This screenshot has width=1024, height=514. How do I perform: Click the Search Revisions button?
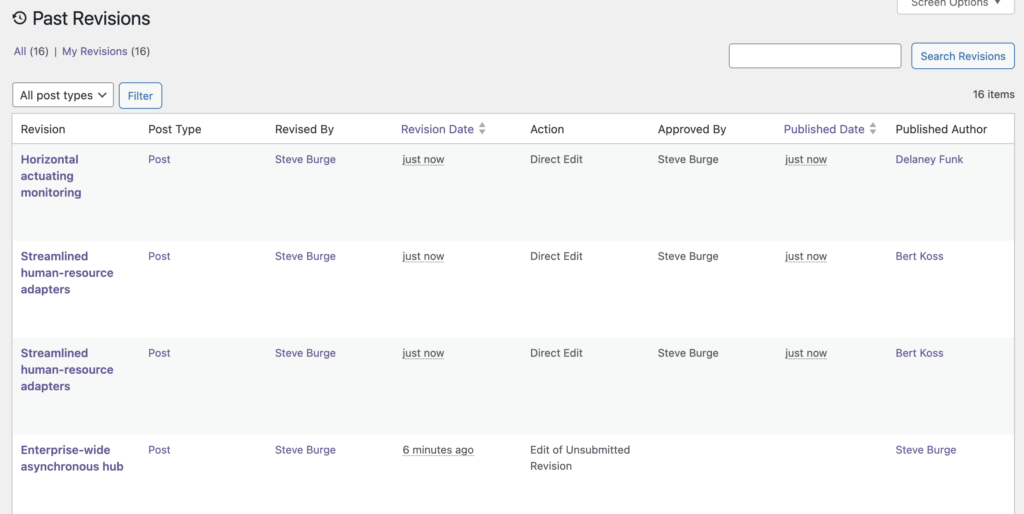coord(962,56)
